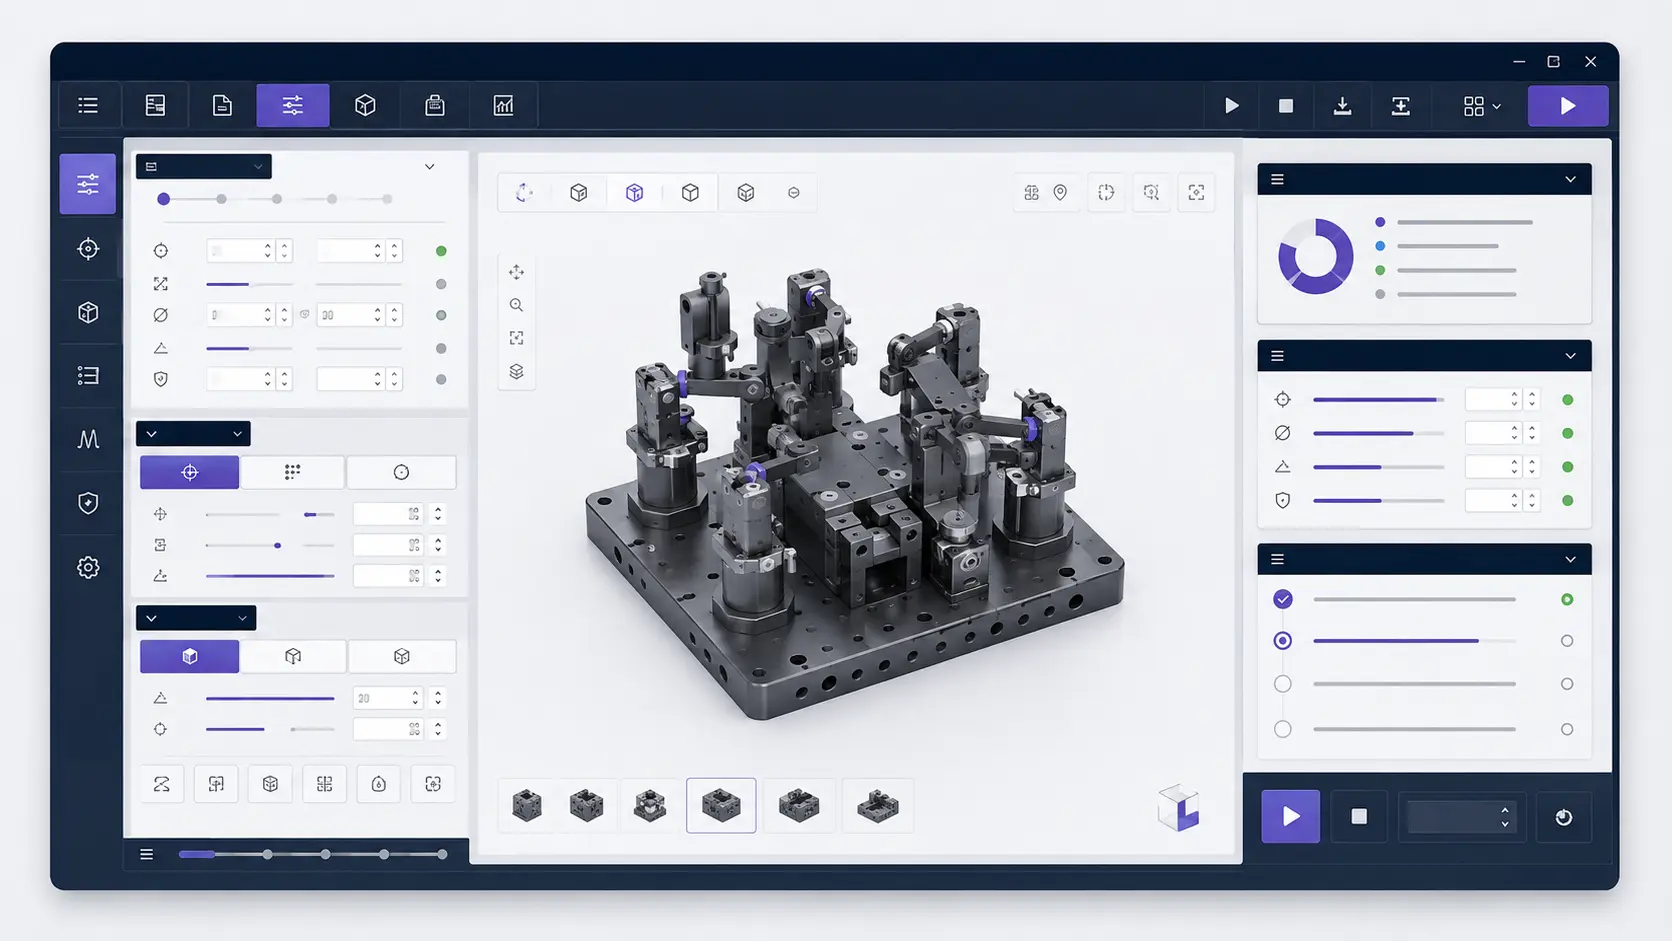Select the highlighted sliders tab in top toolbar
1672x941 pixels.
(x=292, y=105)
